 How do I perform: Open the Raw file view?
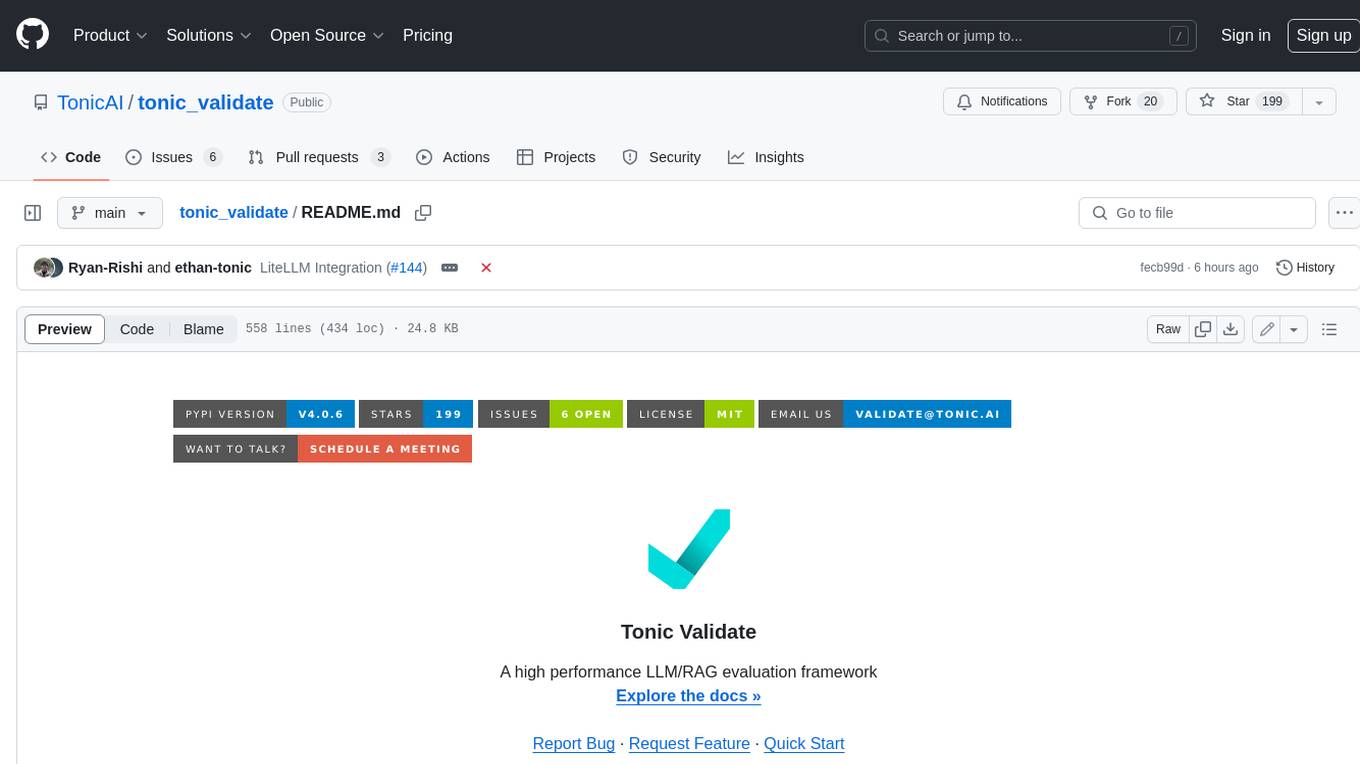[1168, 329]
